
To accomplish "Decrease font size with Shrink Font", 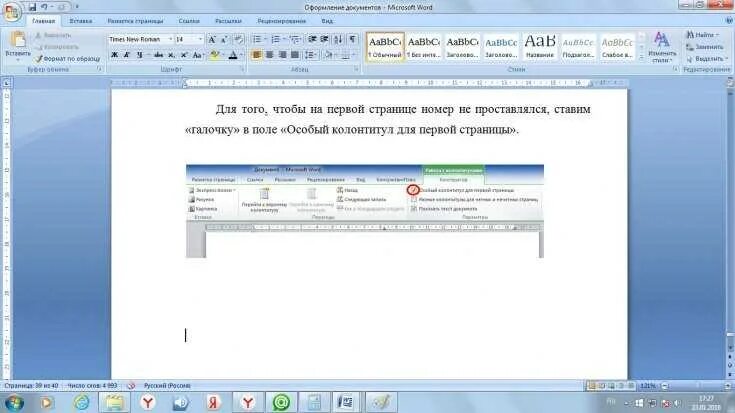I will coord(224,39).
